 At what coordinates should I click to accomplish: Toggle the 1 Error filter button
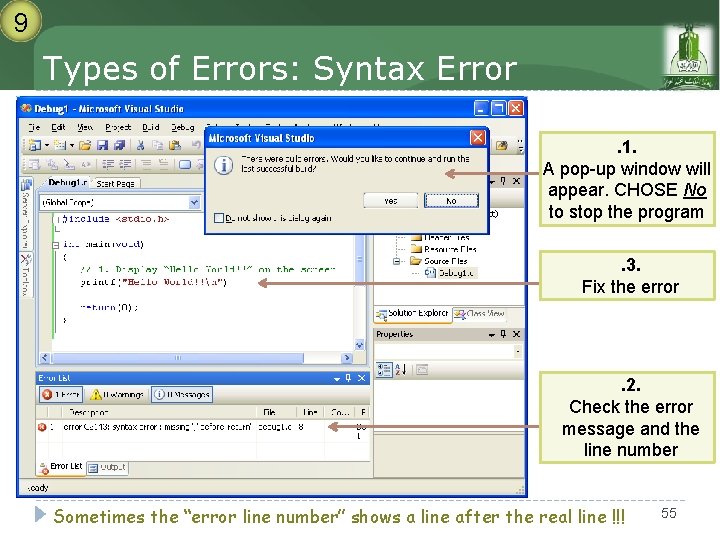coord(61,394)
